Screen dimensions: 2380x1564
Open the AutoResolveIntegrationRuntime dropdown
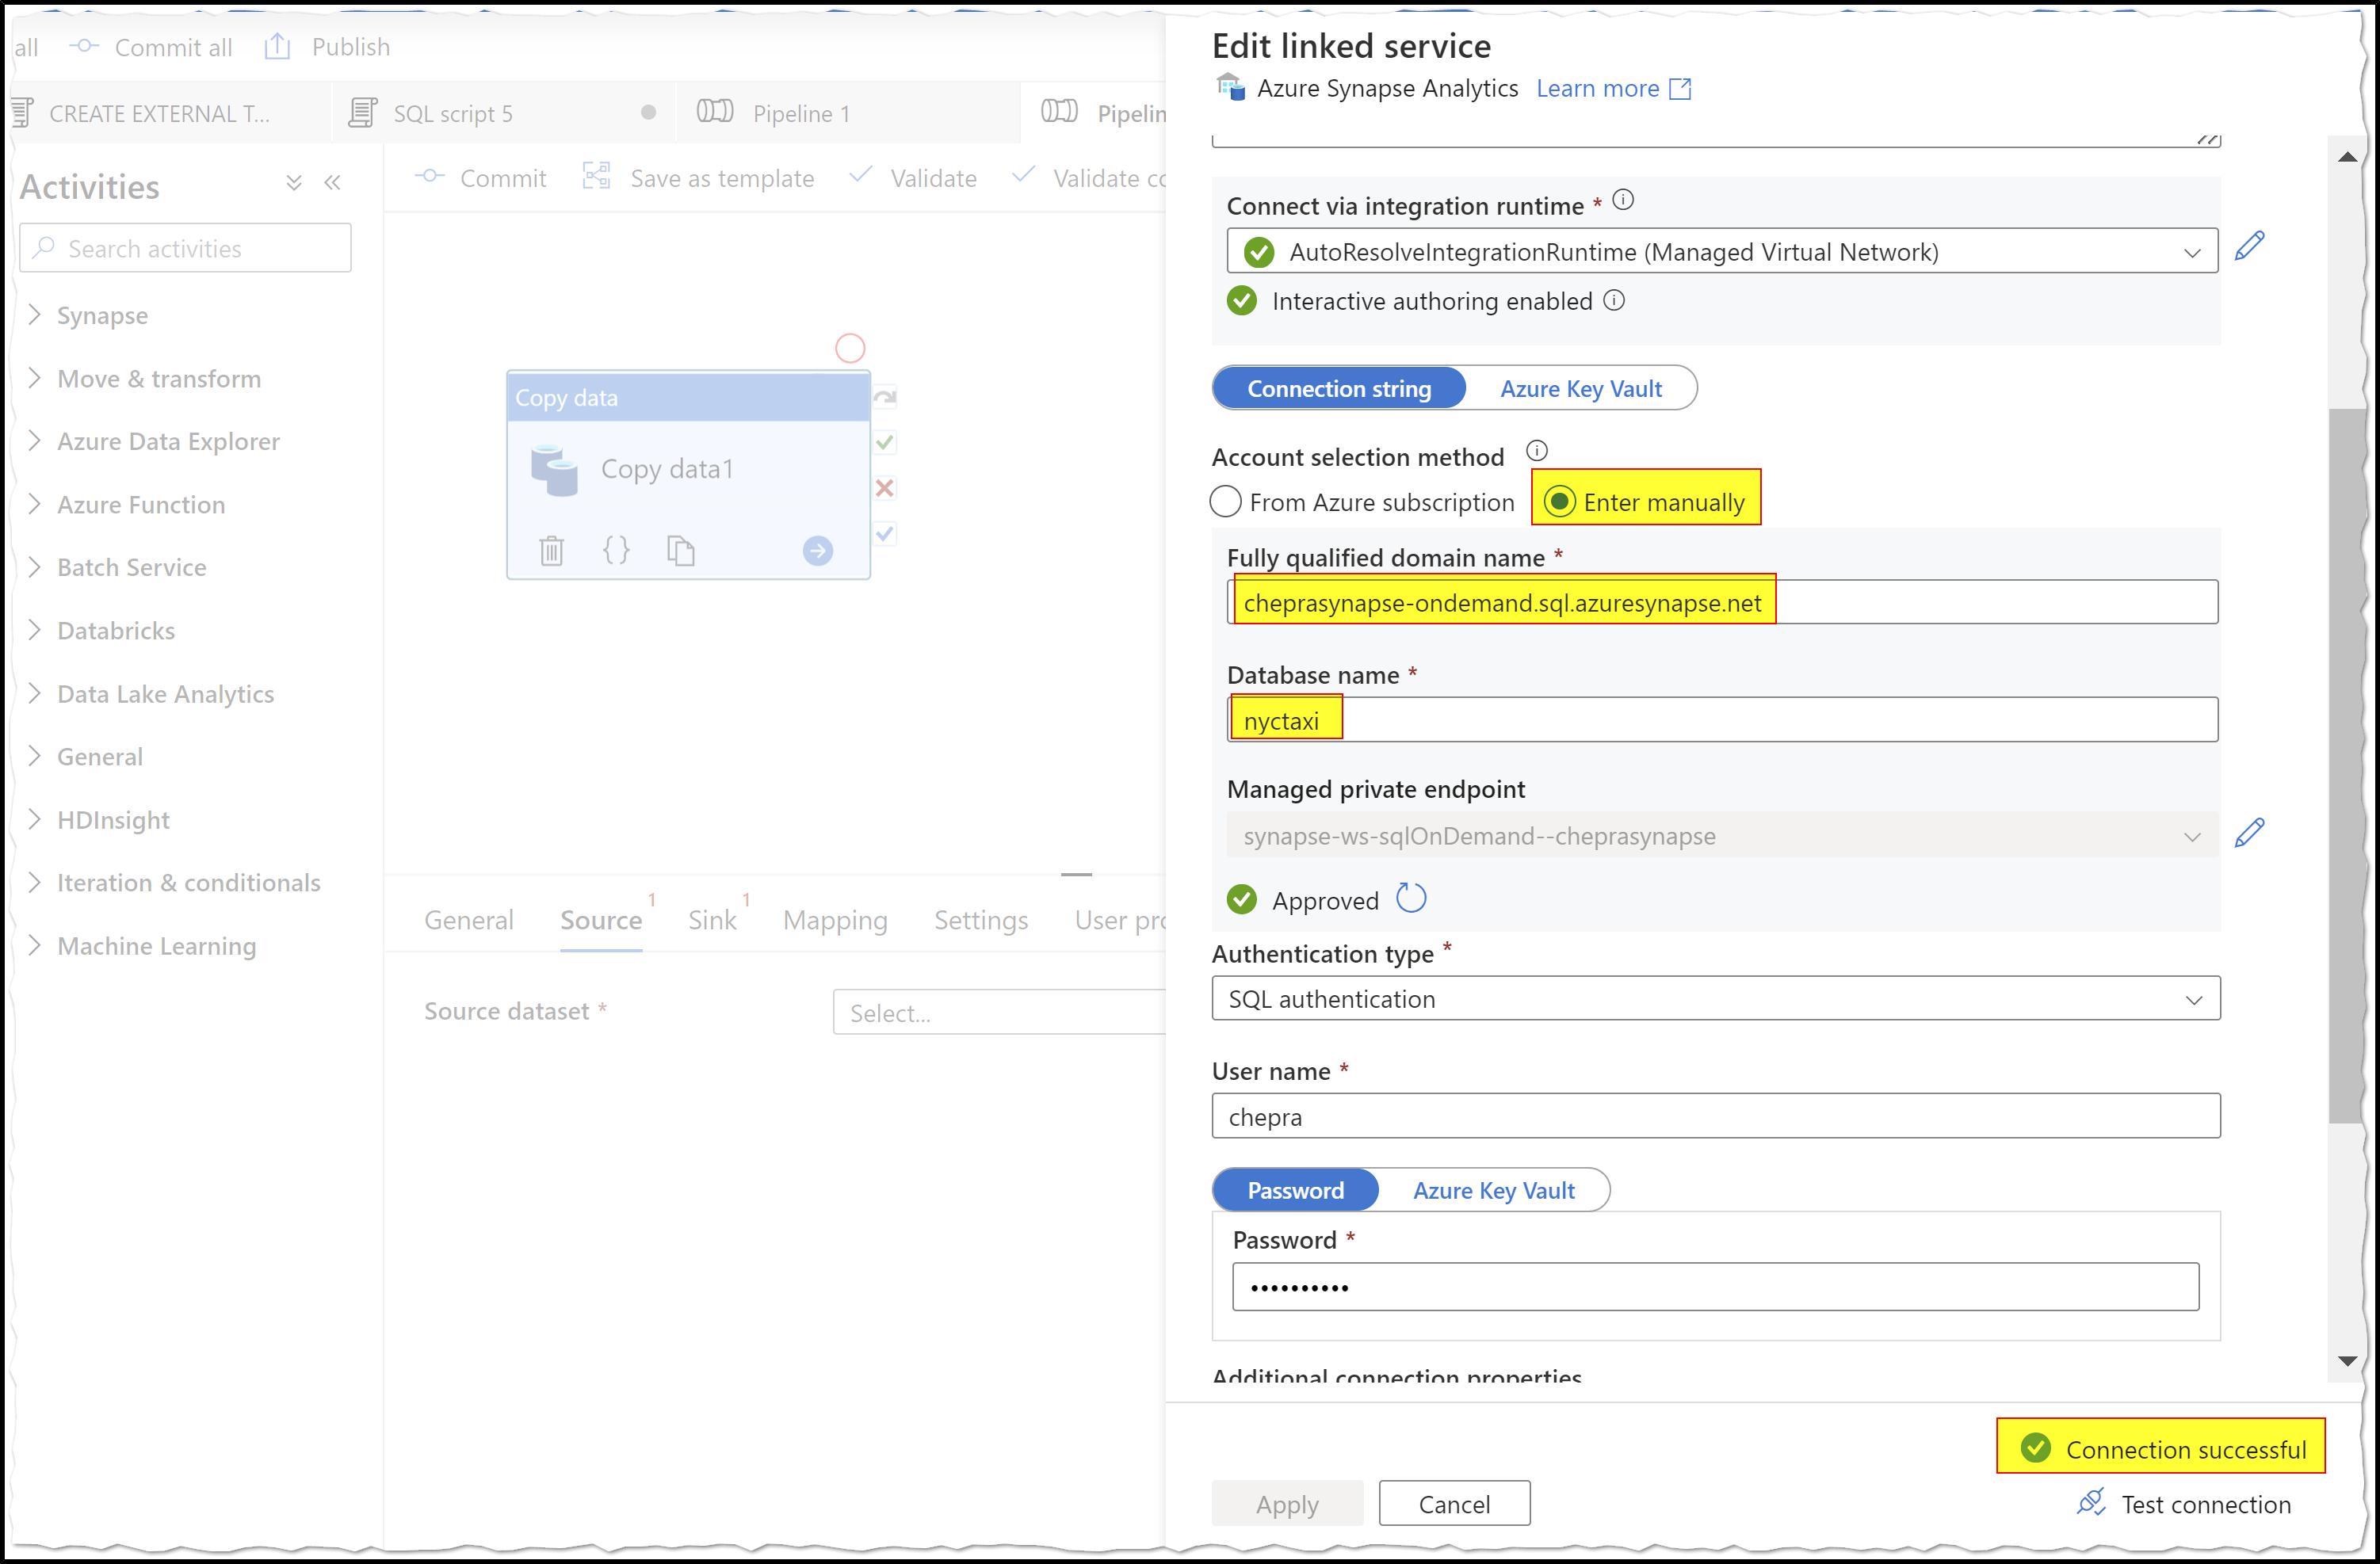coord(2192,251)
